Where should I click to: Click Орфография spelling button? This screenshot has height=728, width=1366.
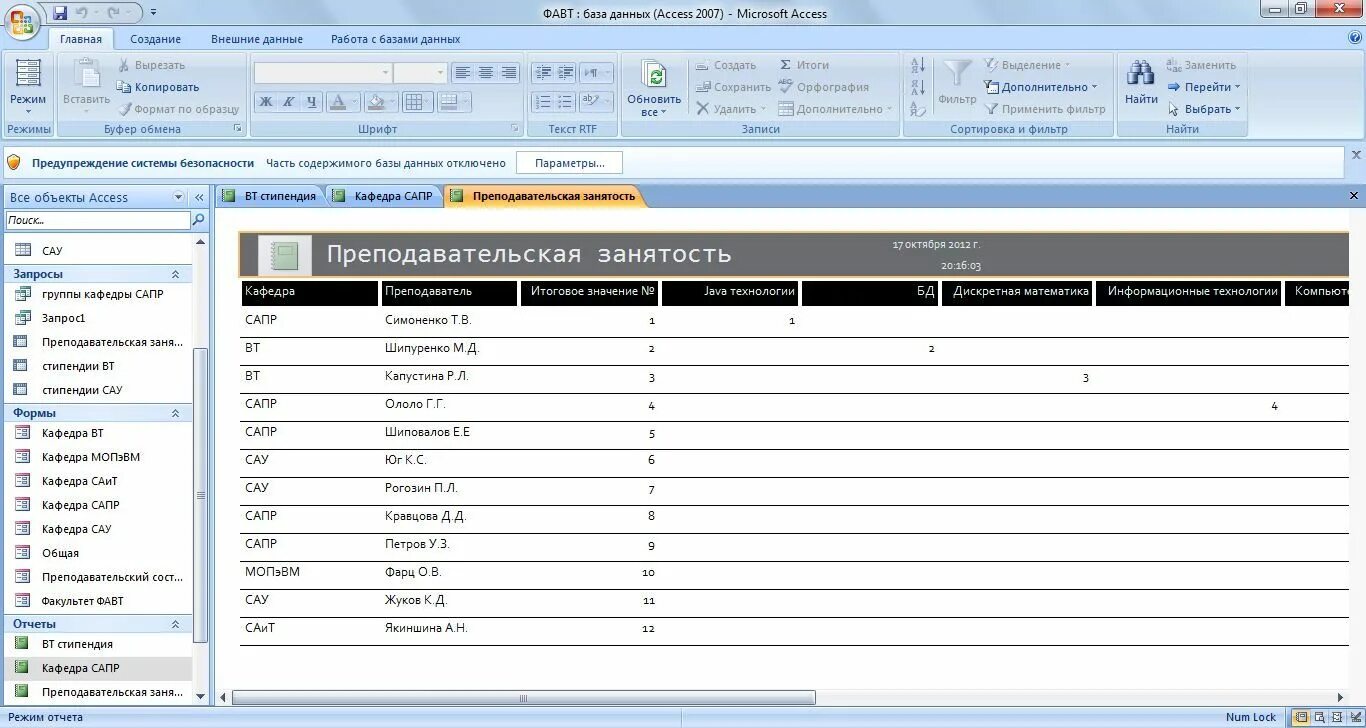(x=823, y=87)
